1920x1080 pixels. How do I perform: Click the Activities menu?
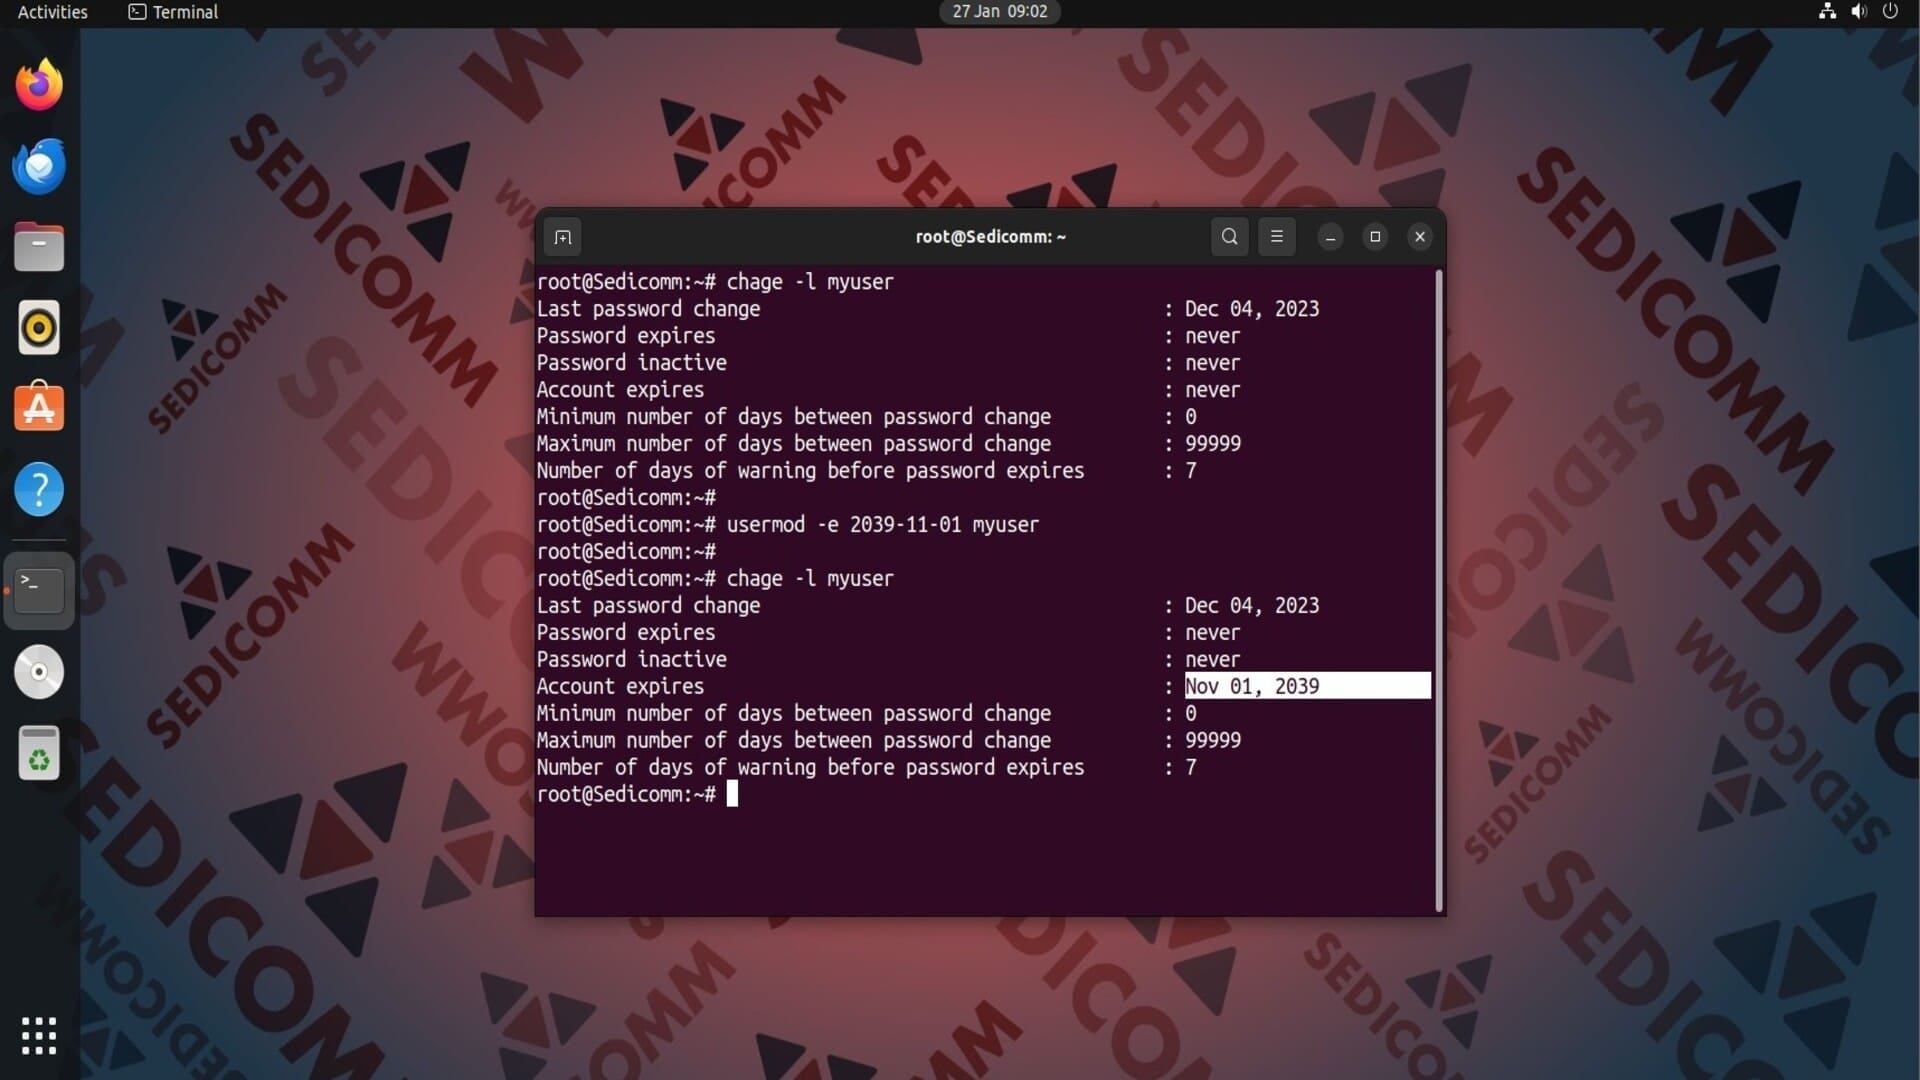pyautogui.click(x=52, y=12)
